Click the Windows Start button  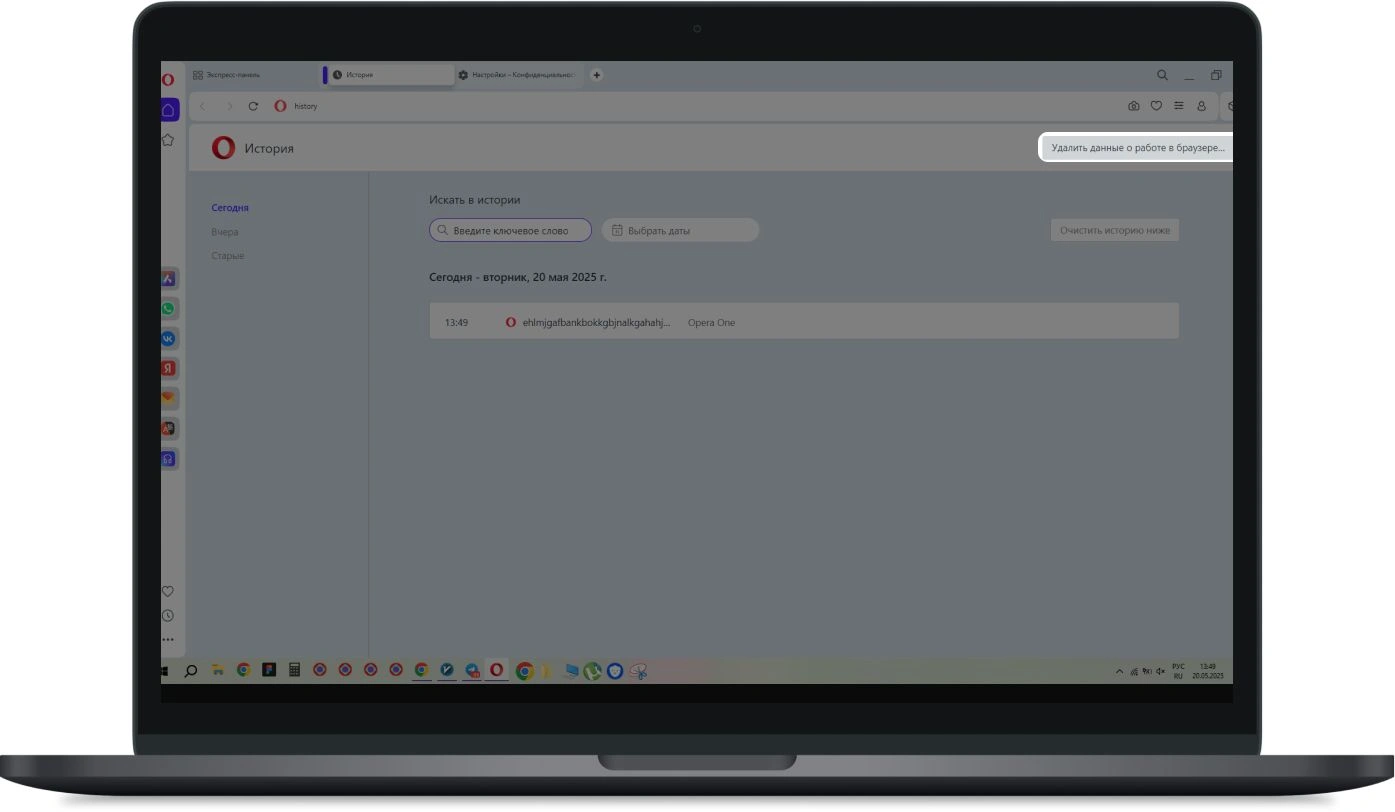click(x=164, y=672)
